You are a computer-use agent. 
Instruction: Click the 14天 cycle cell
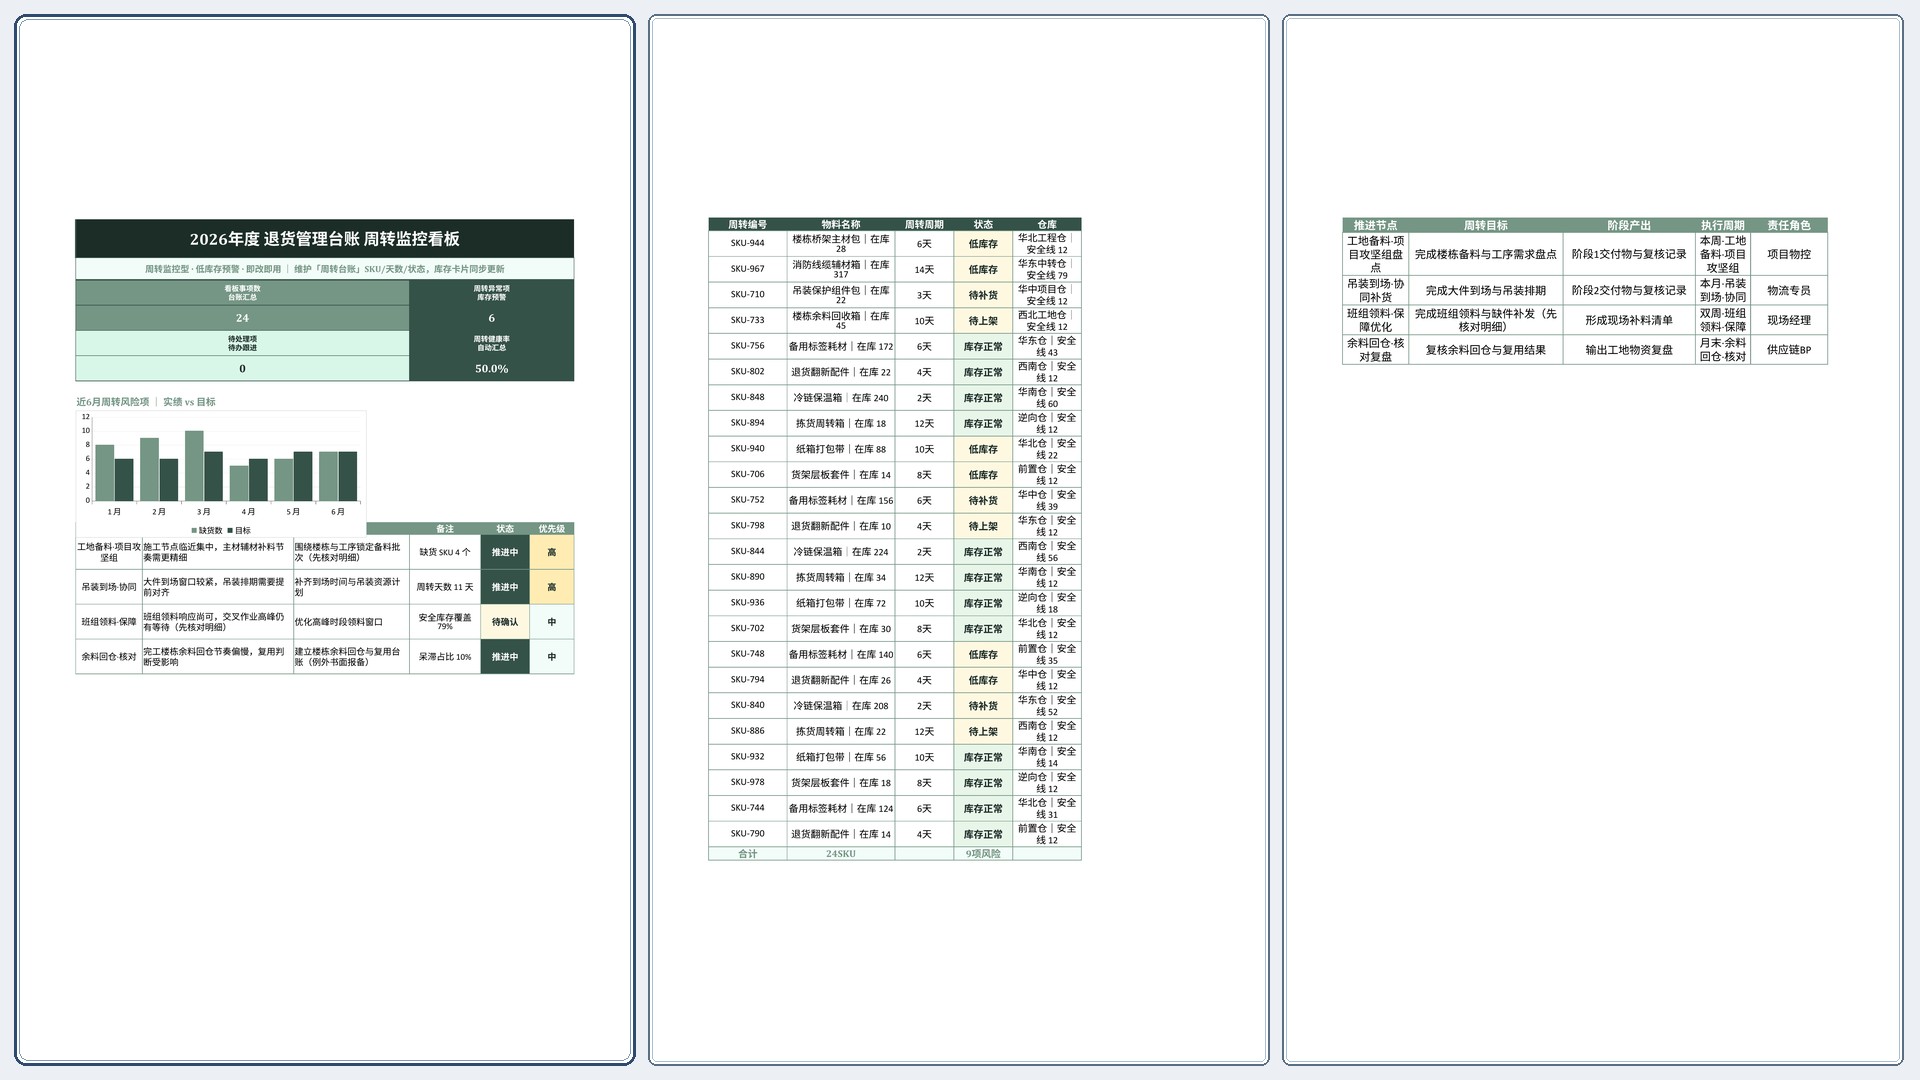(x=924, y=269)
